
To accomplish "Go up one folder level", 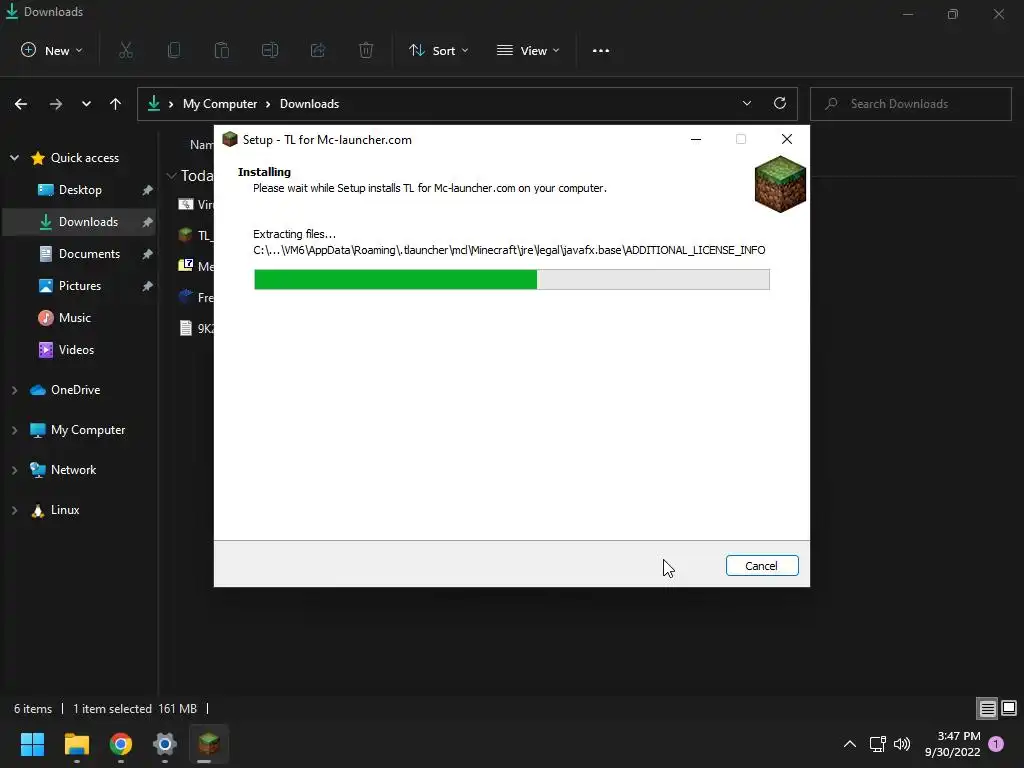I will (116, 104).
